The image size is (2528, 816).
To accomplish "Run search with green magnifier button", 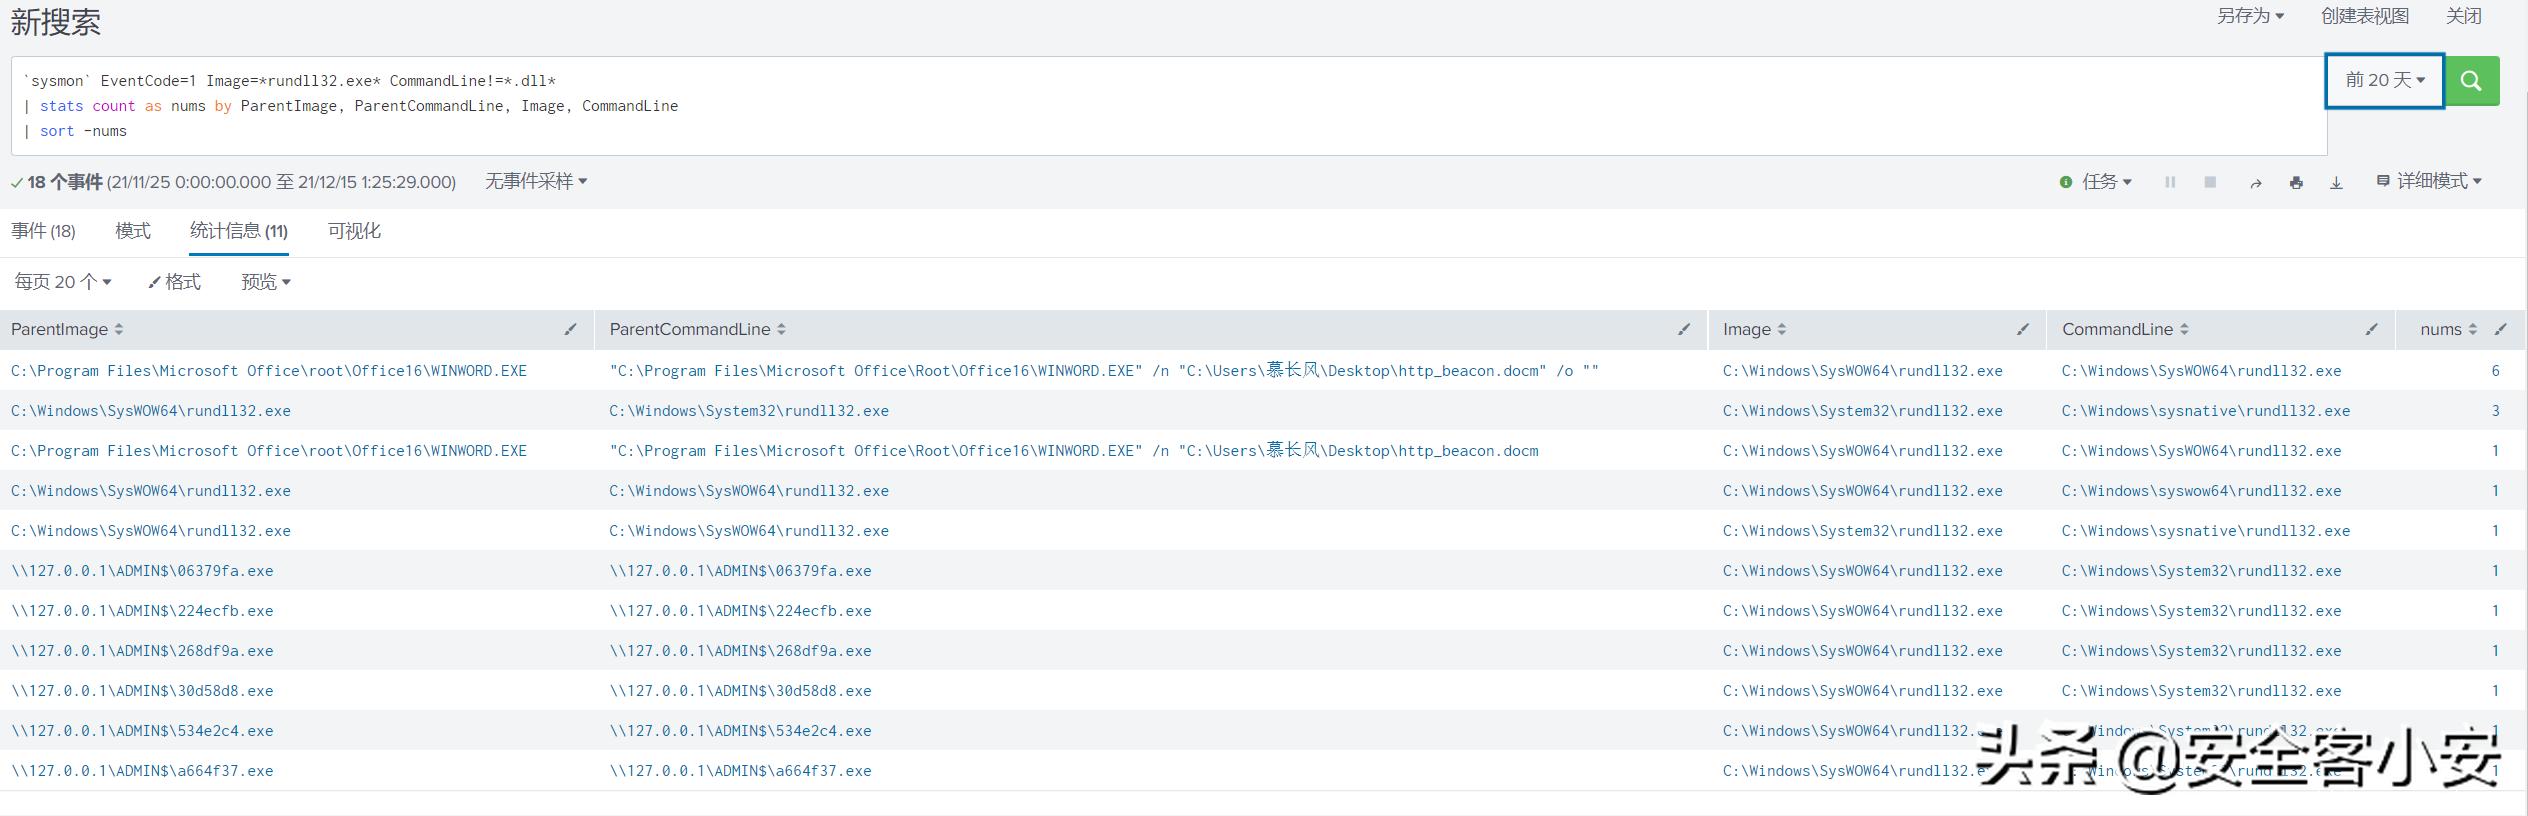I will tap(2471, 81).
